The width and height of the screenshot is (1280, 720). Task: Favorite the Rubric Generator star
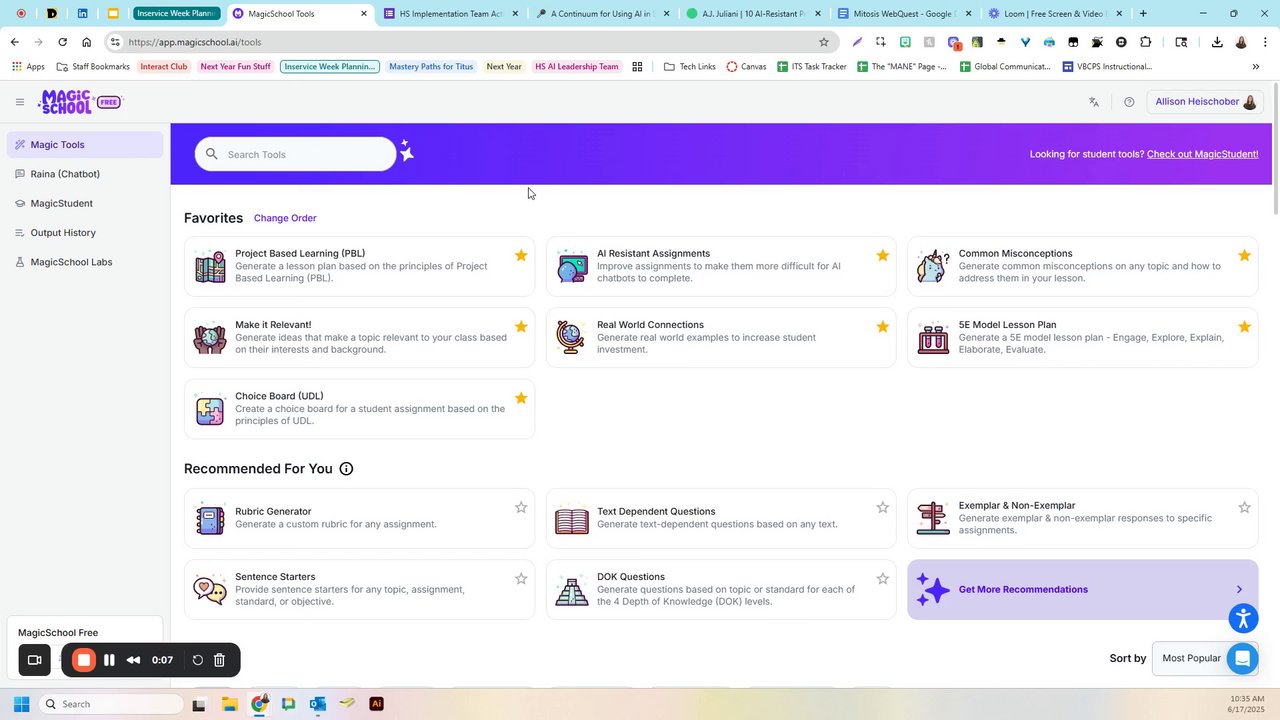pyautogui.click(x=521, y=507)
